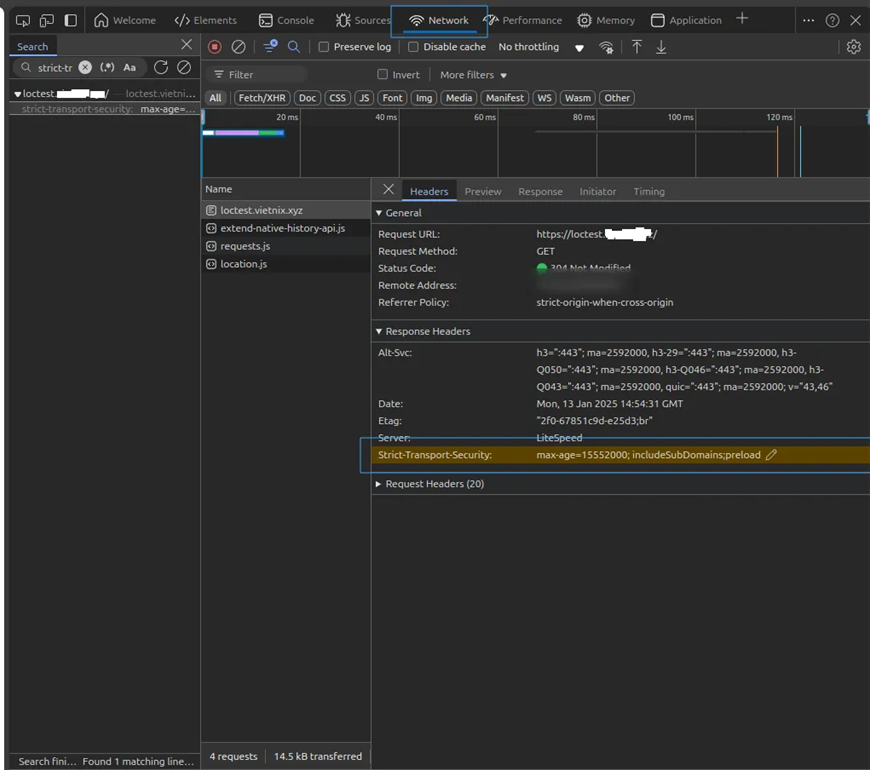
Task: Switch to the Elements tab
Action: [x=205, y=21]
